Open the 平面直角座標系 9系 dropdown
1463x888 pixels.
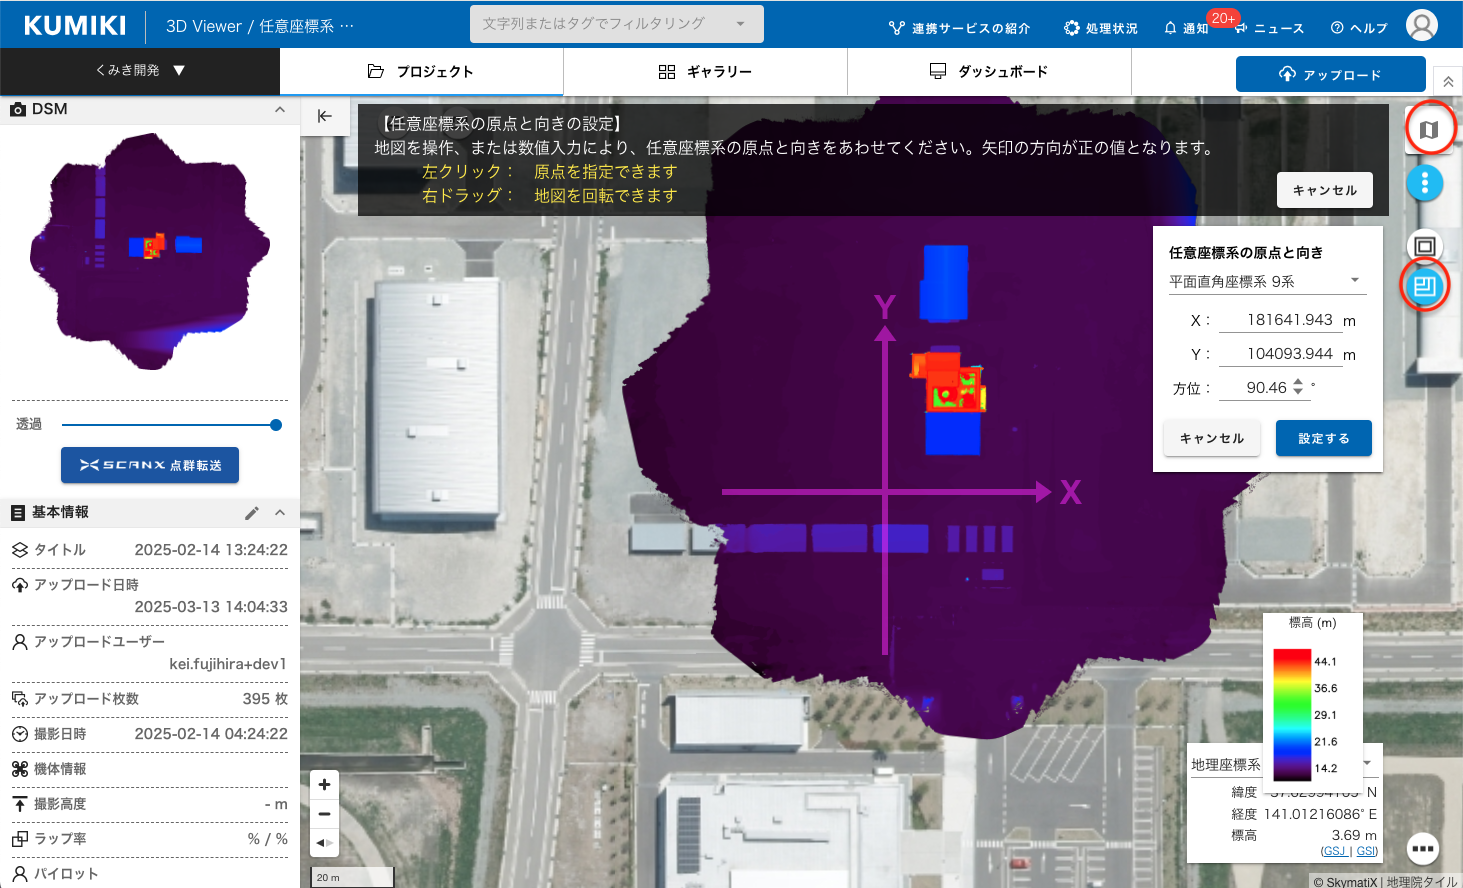1266,282
